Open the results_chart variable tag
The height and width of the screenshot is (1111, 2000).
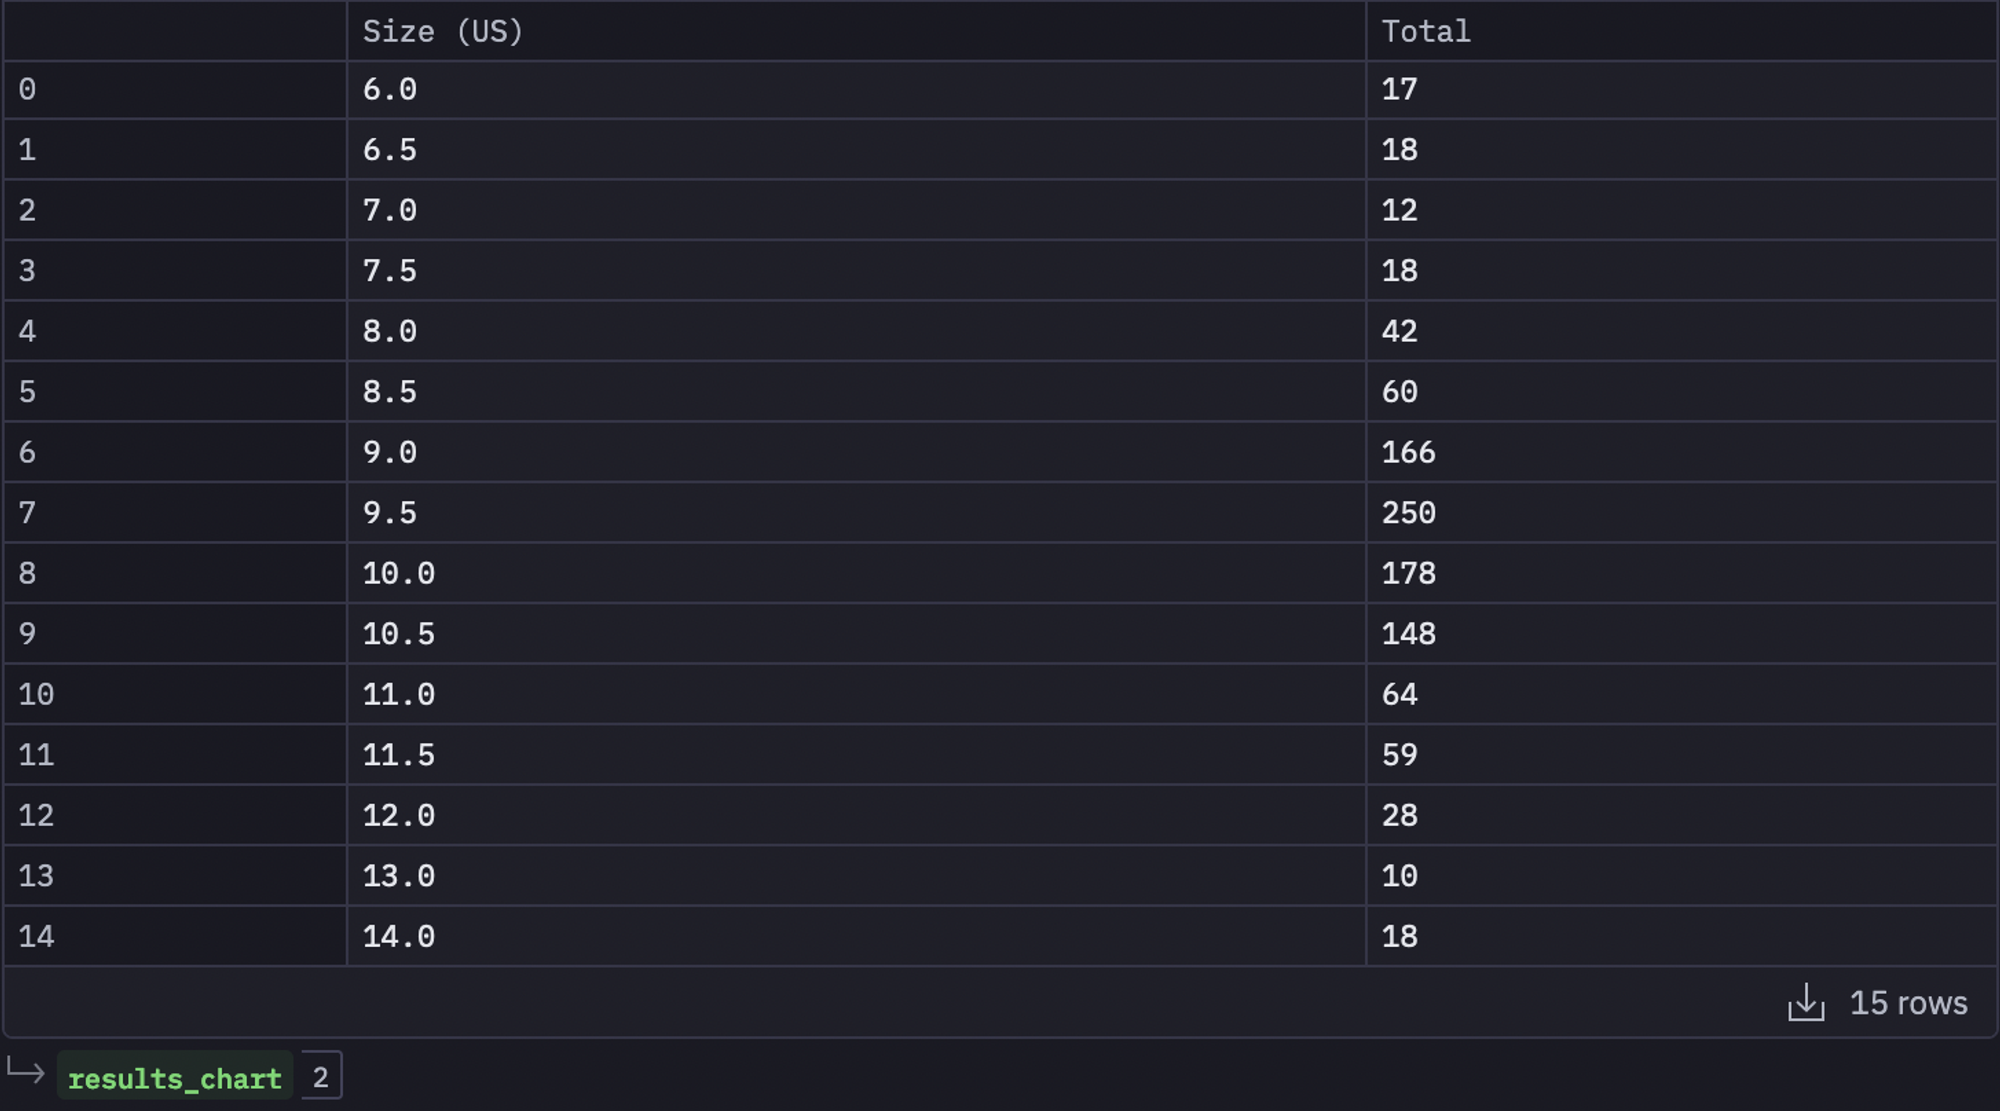[175, 1078]
